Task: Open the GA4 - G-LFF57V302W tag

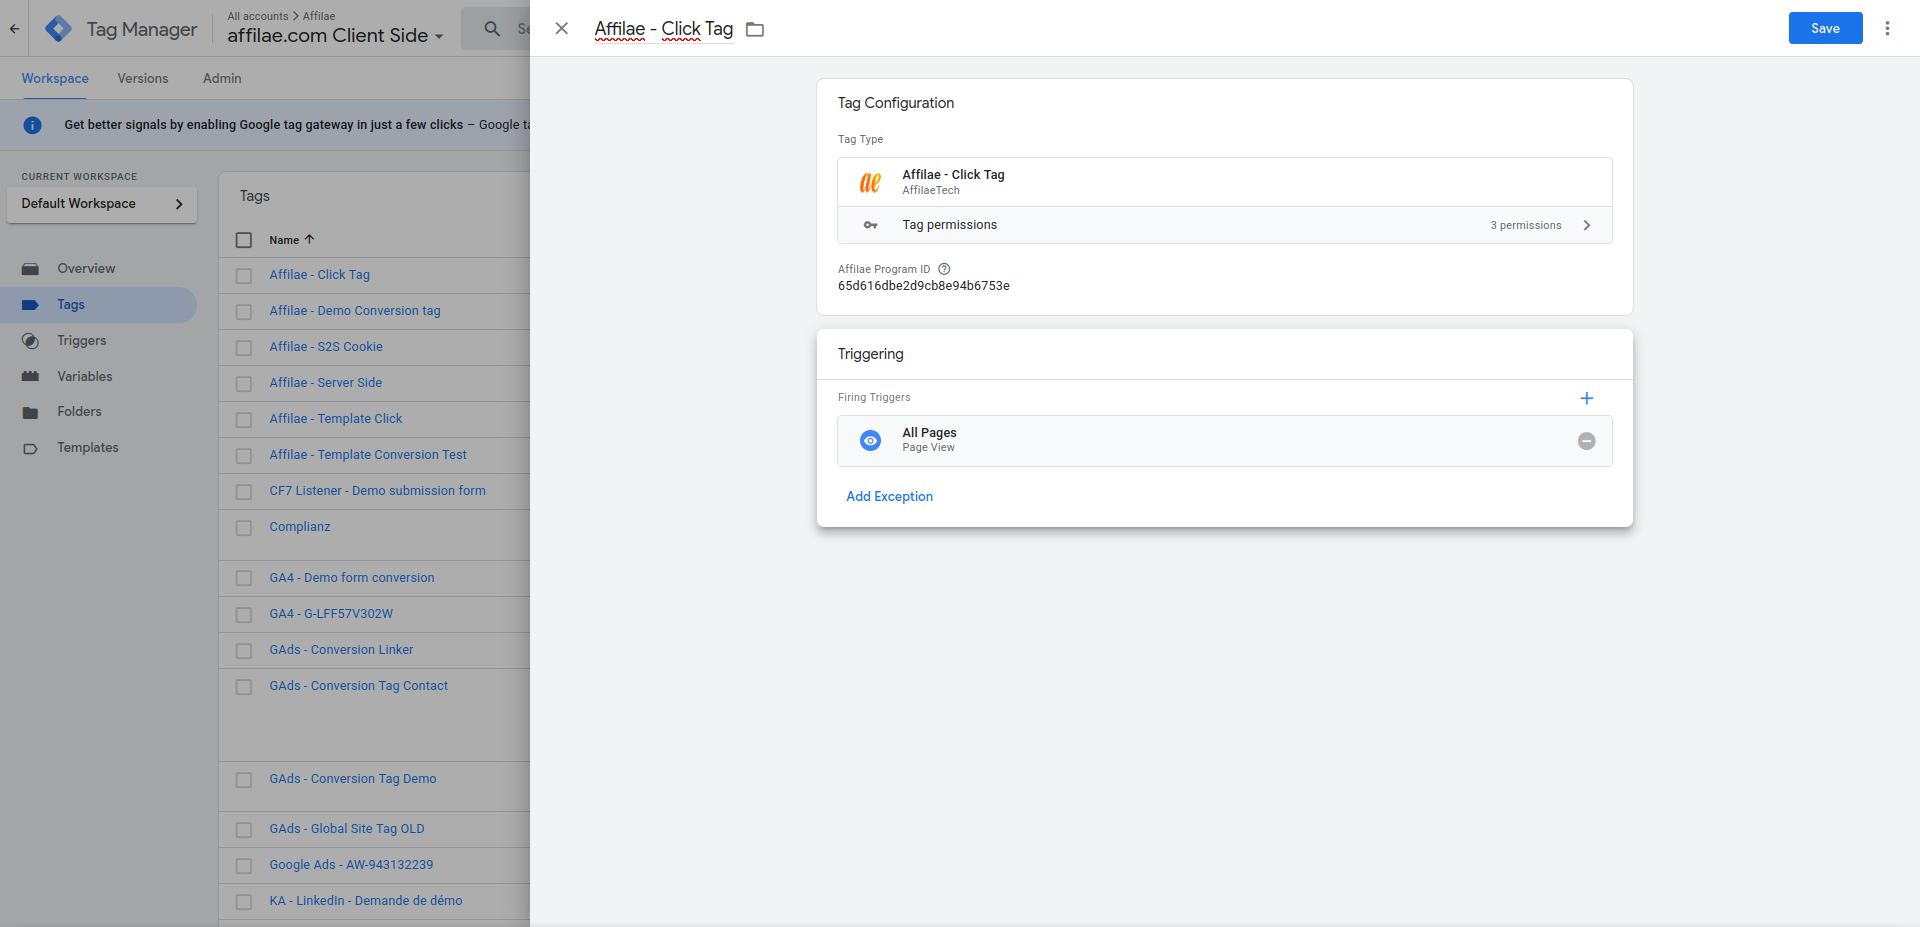Action: tap(331, 614)
